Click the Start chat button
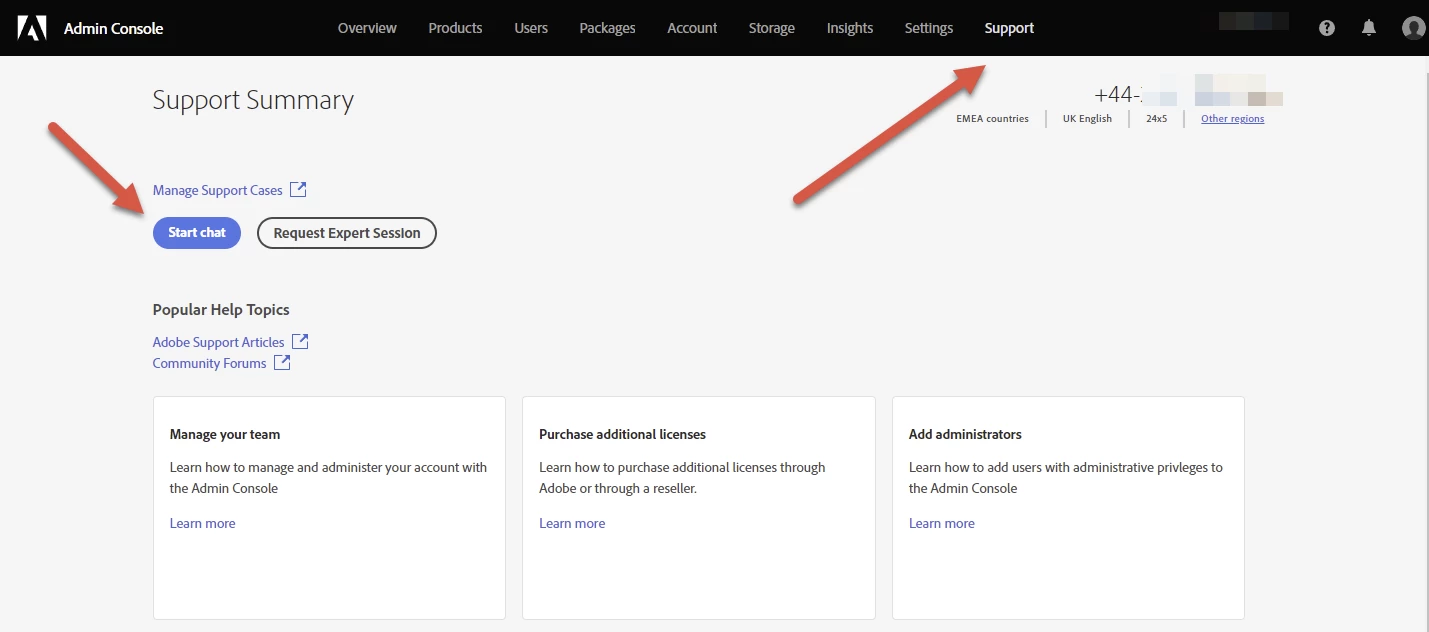Screen dimensions: 1429x632 tap(197, 233)
